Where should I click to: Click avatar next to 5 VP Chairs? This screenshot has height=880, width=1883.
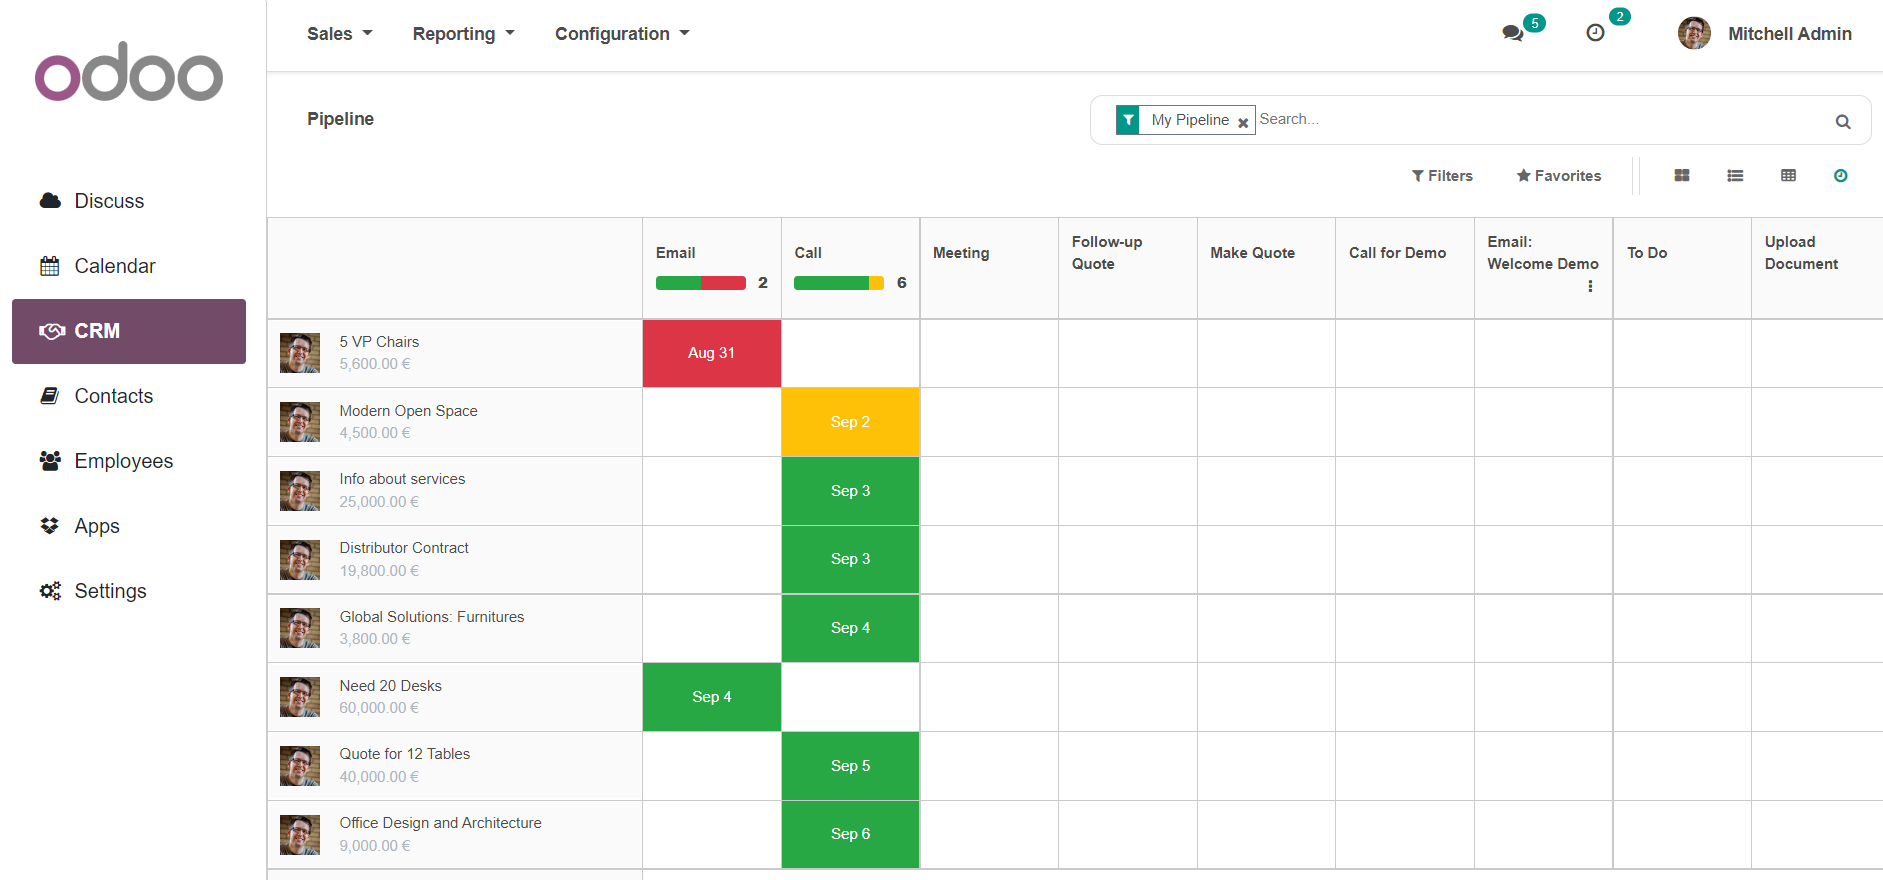click(300, 353)
